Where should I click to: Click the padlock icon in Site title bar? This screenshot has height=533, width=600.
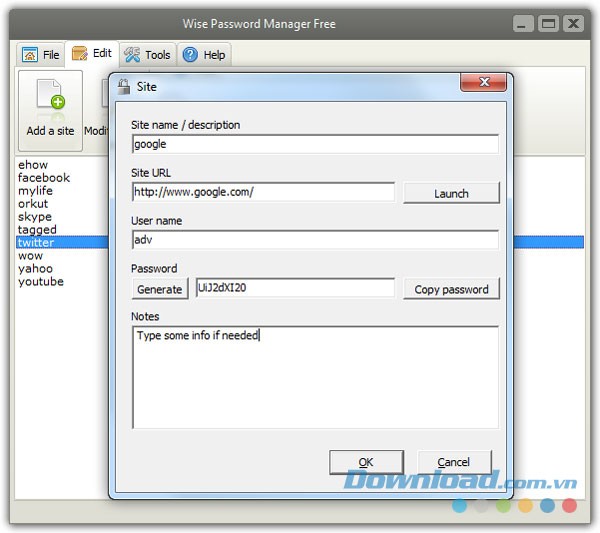[x=124, y=86]
